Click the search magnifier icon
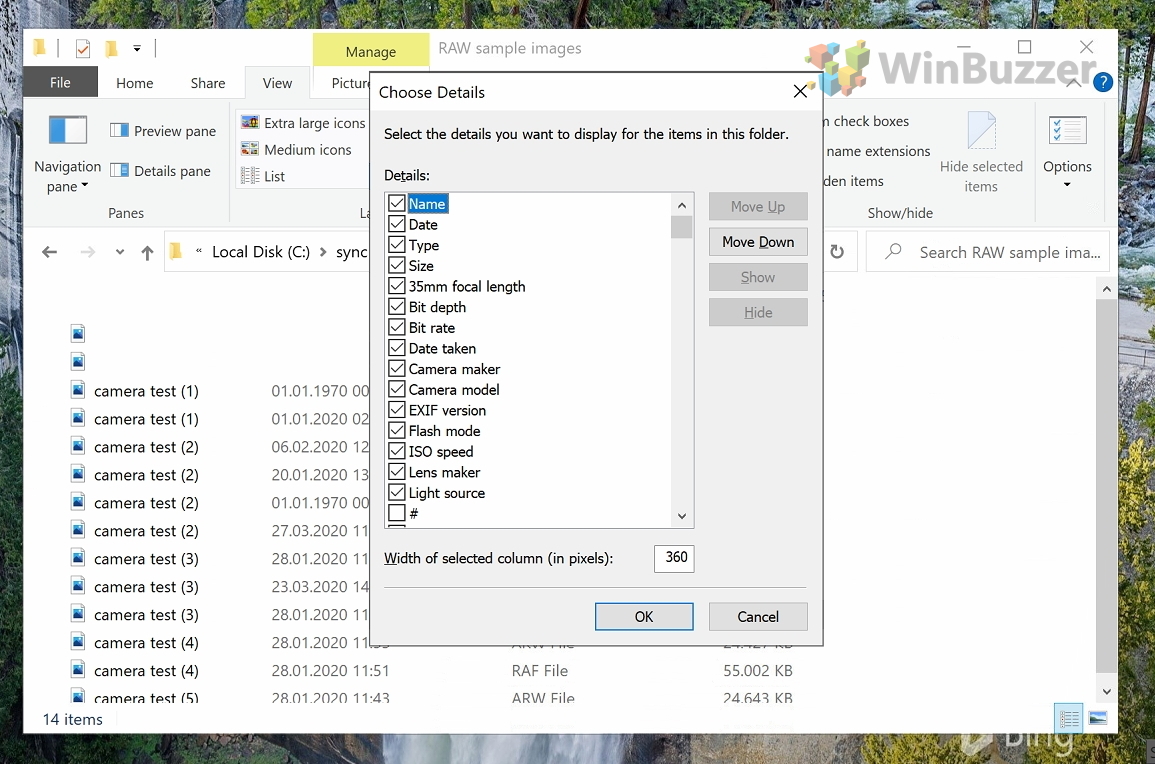Viewport: 1155px width, 764px height. (x=893, y=251)
